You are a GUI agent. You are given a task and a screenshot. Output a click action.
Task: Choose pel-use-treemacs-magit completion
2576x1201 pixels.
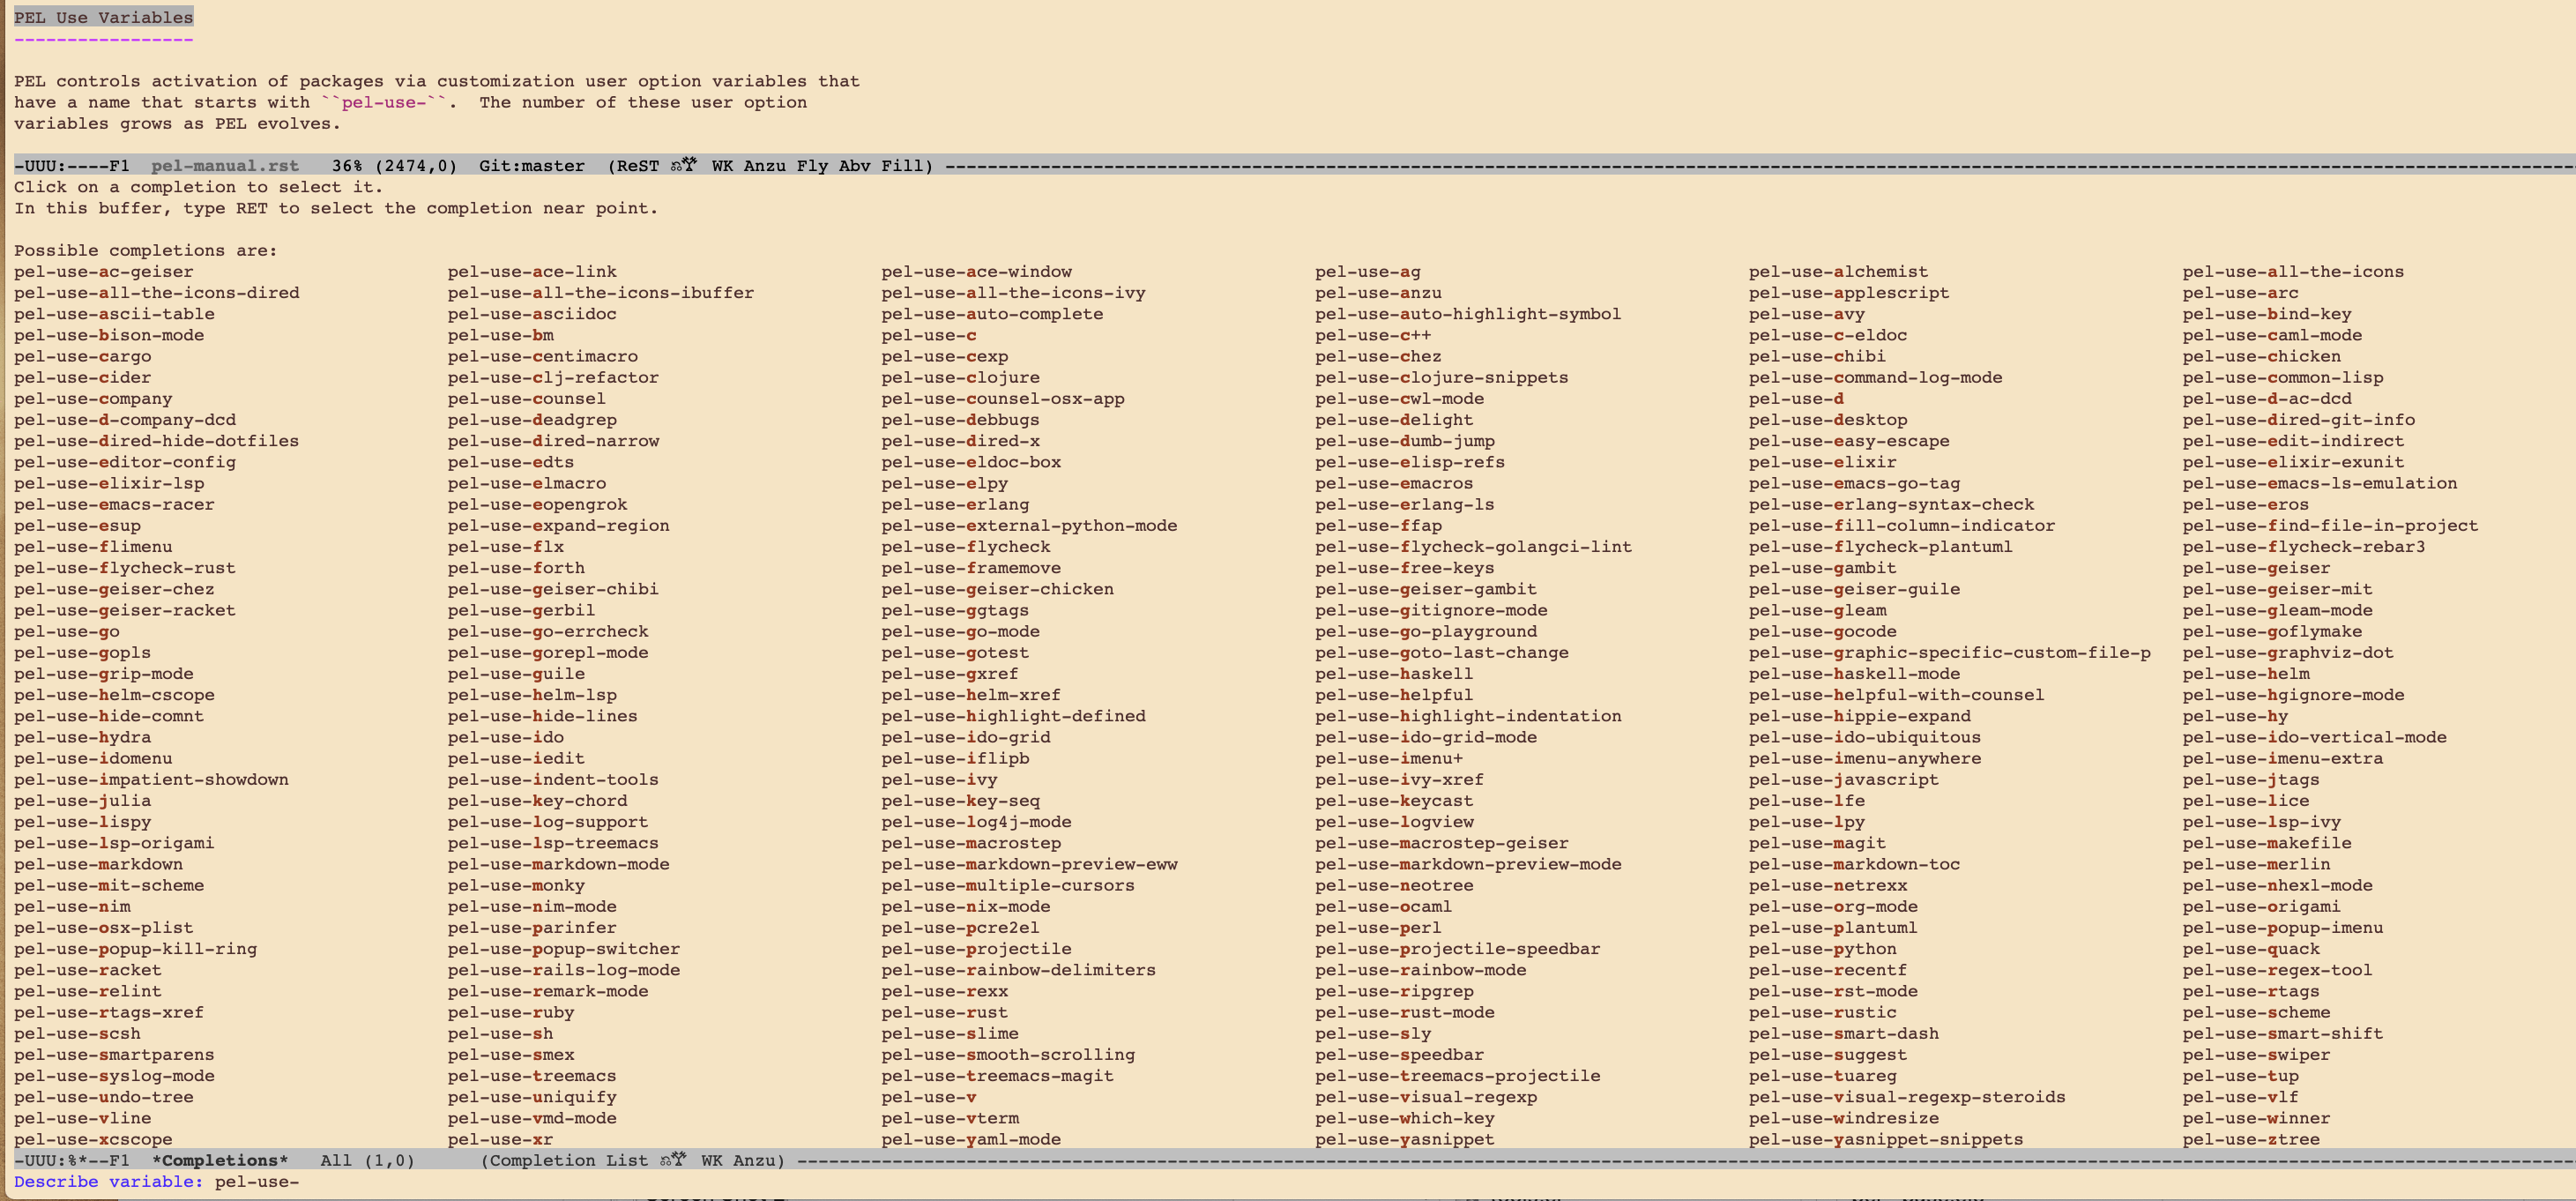(997, 1076)
